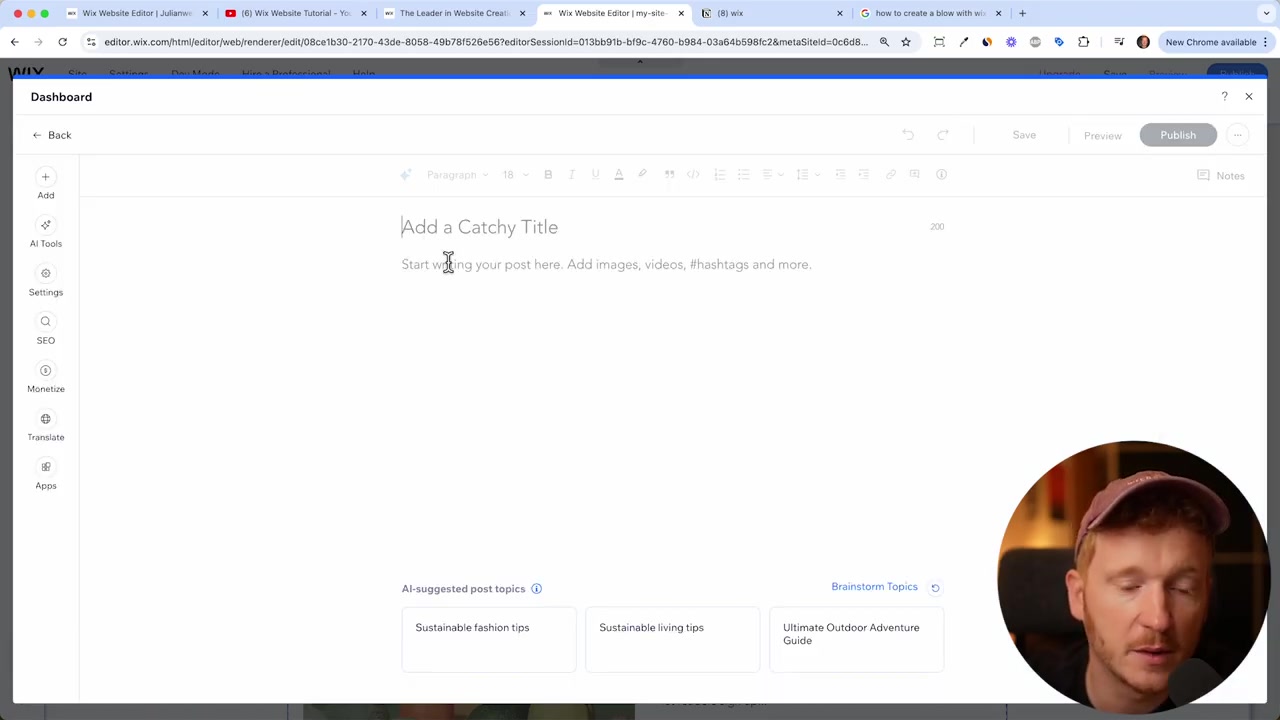Click the Add a Catchy Title field

(661, 227)
